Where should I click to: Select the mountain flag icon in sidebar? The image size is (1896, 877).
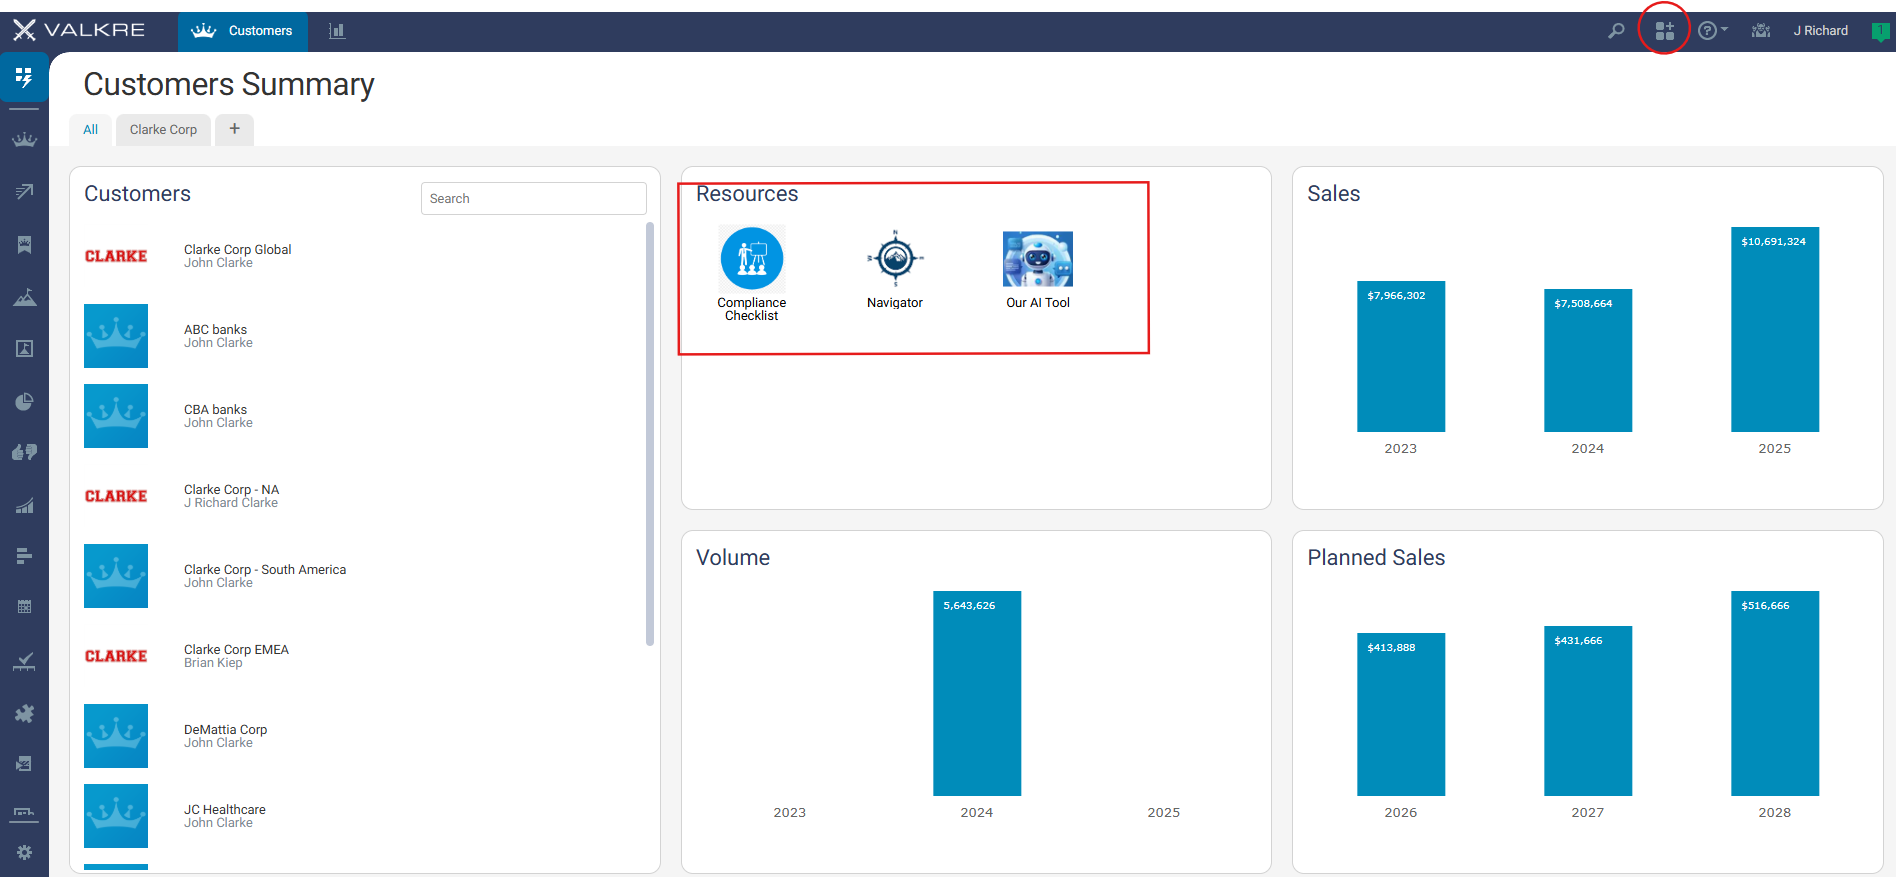pyautogui.click(x=24, y=297)
